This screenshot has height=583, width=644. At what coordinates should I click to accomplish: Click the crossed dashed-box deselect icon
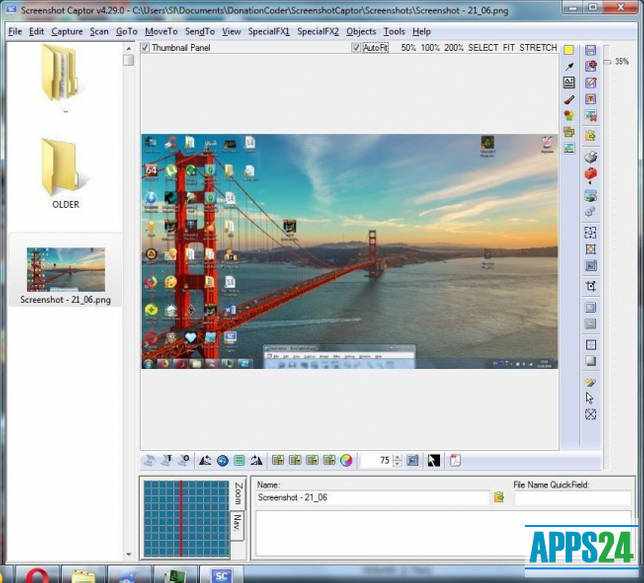click(x=591, y=414)
